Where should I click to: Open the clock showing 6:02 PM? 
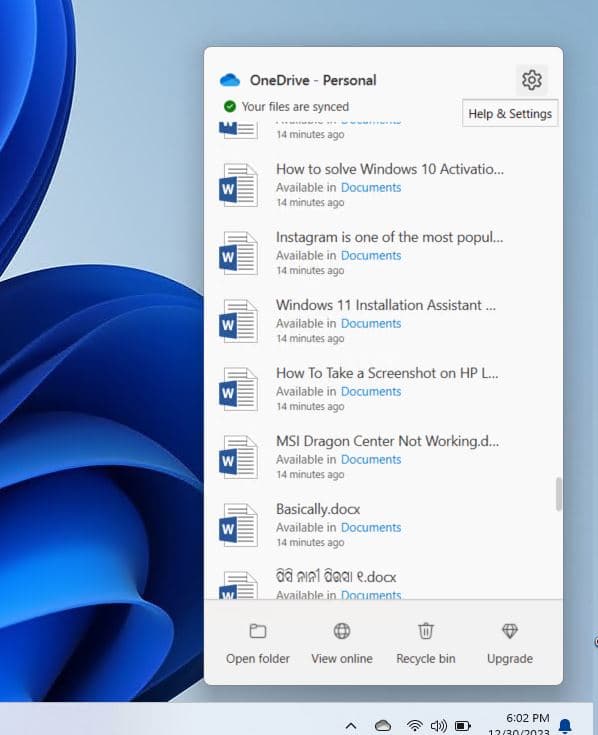click(527, 718)
